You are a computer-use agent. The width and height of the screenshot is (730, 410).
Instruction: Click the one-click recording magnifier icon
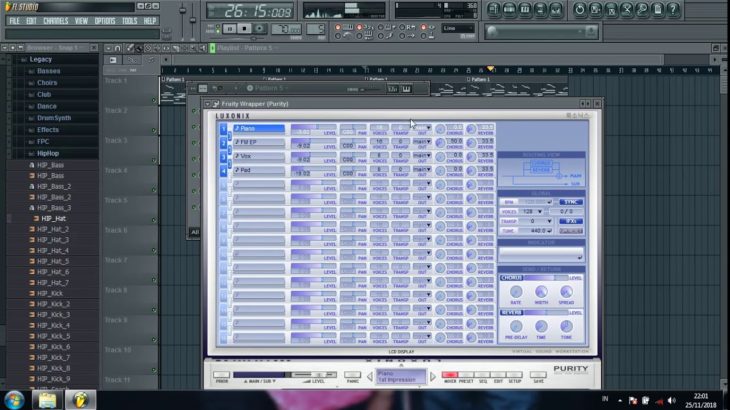(642, 9)
